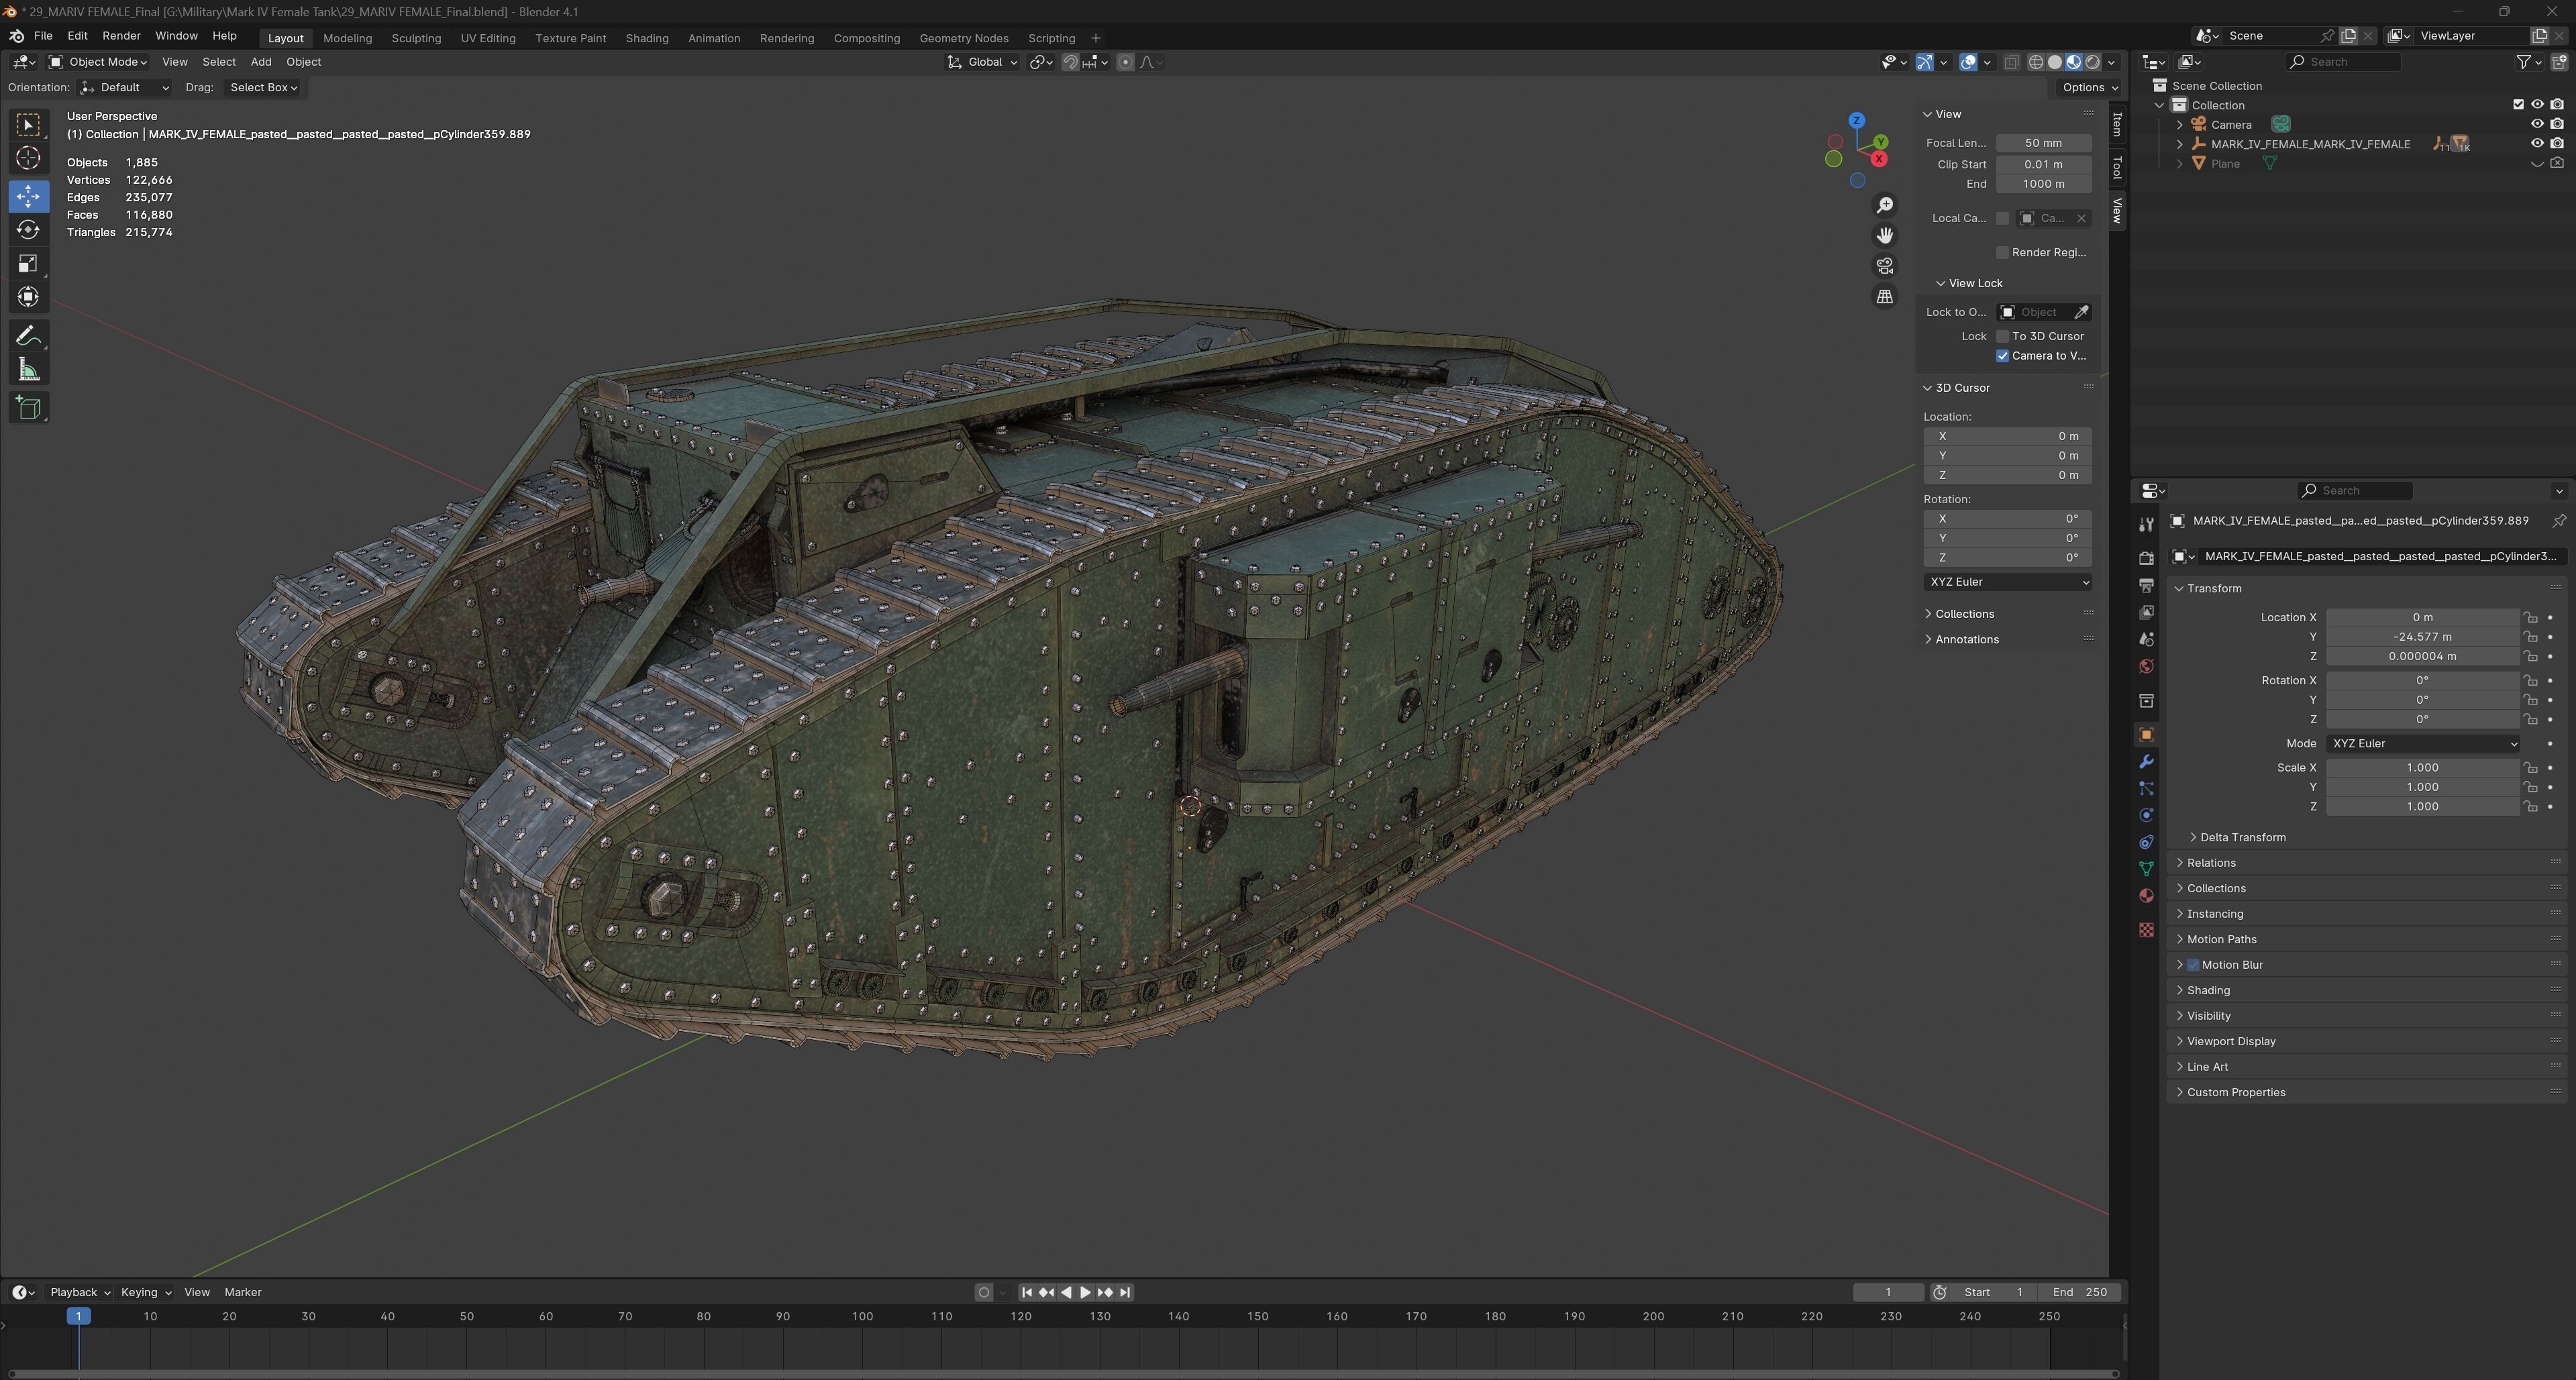Select the Transform tool

[28, 297]
